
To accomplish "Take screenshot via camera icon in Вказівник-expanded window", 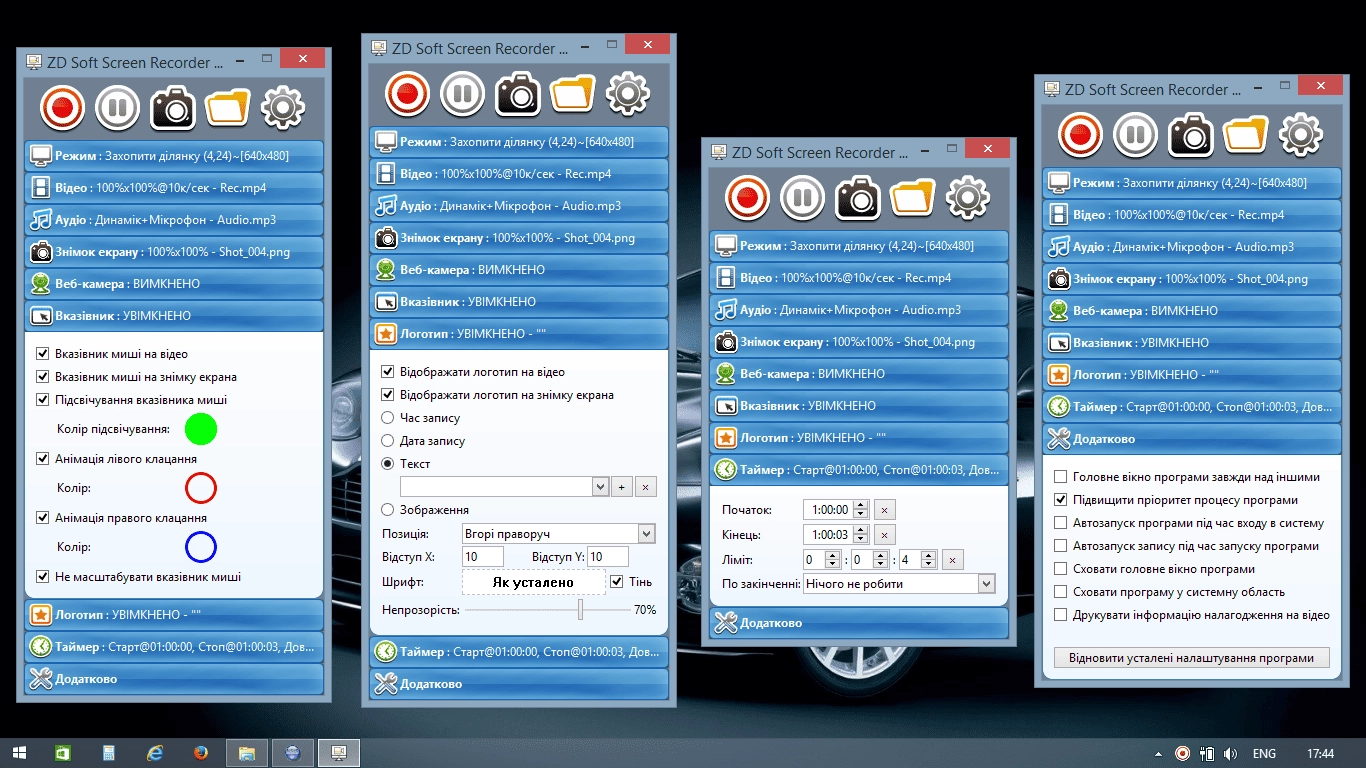I will 172,107.
